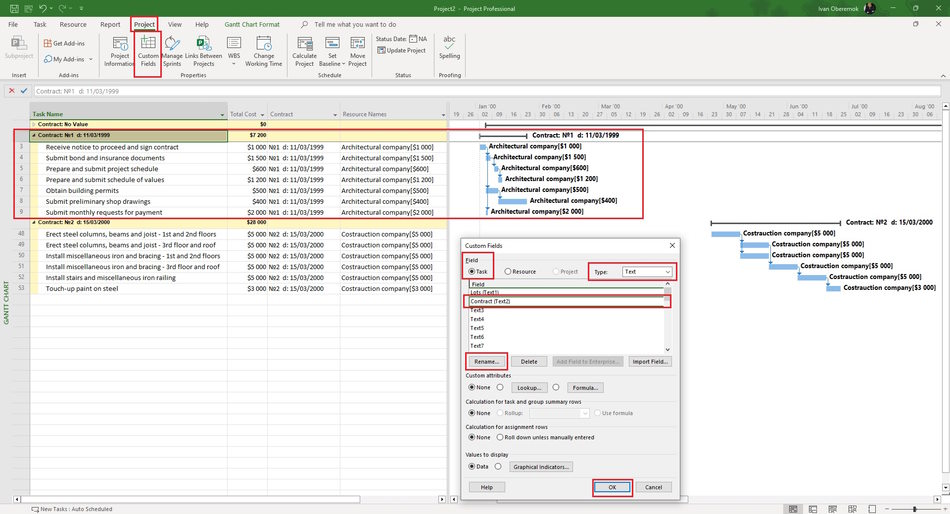
Task: Click the Delete button in Custom Fields
Action: pyautogui.click(x=529, y=361)
